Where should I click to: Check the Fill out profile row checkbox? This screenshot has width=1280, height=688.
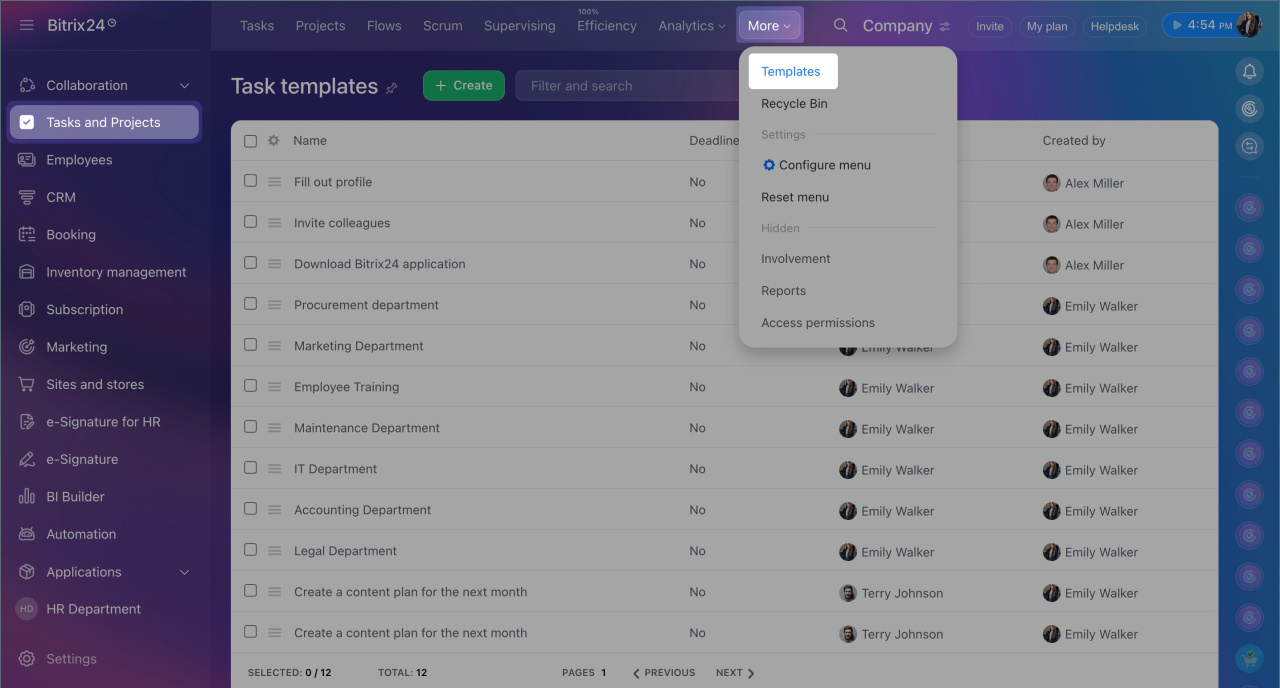click(x=250, y=181)
